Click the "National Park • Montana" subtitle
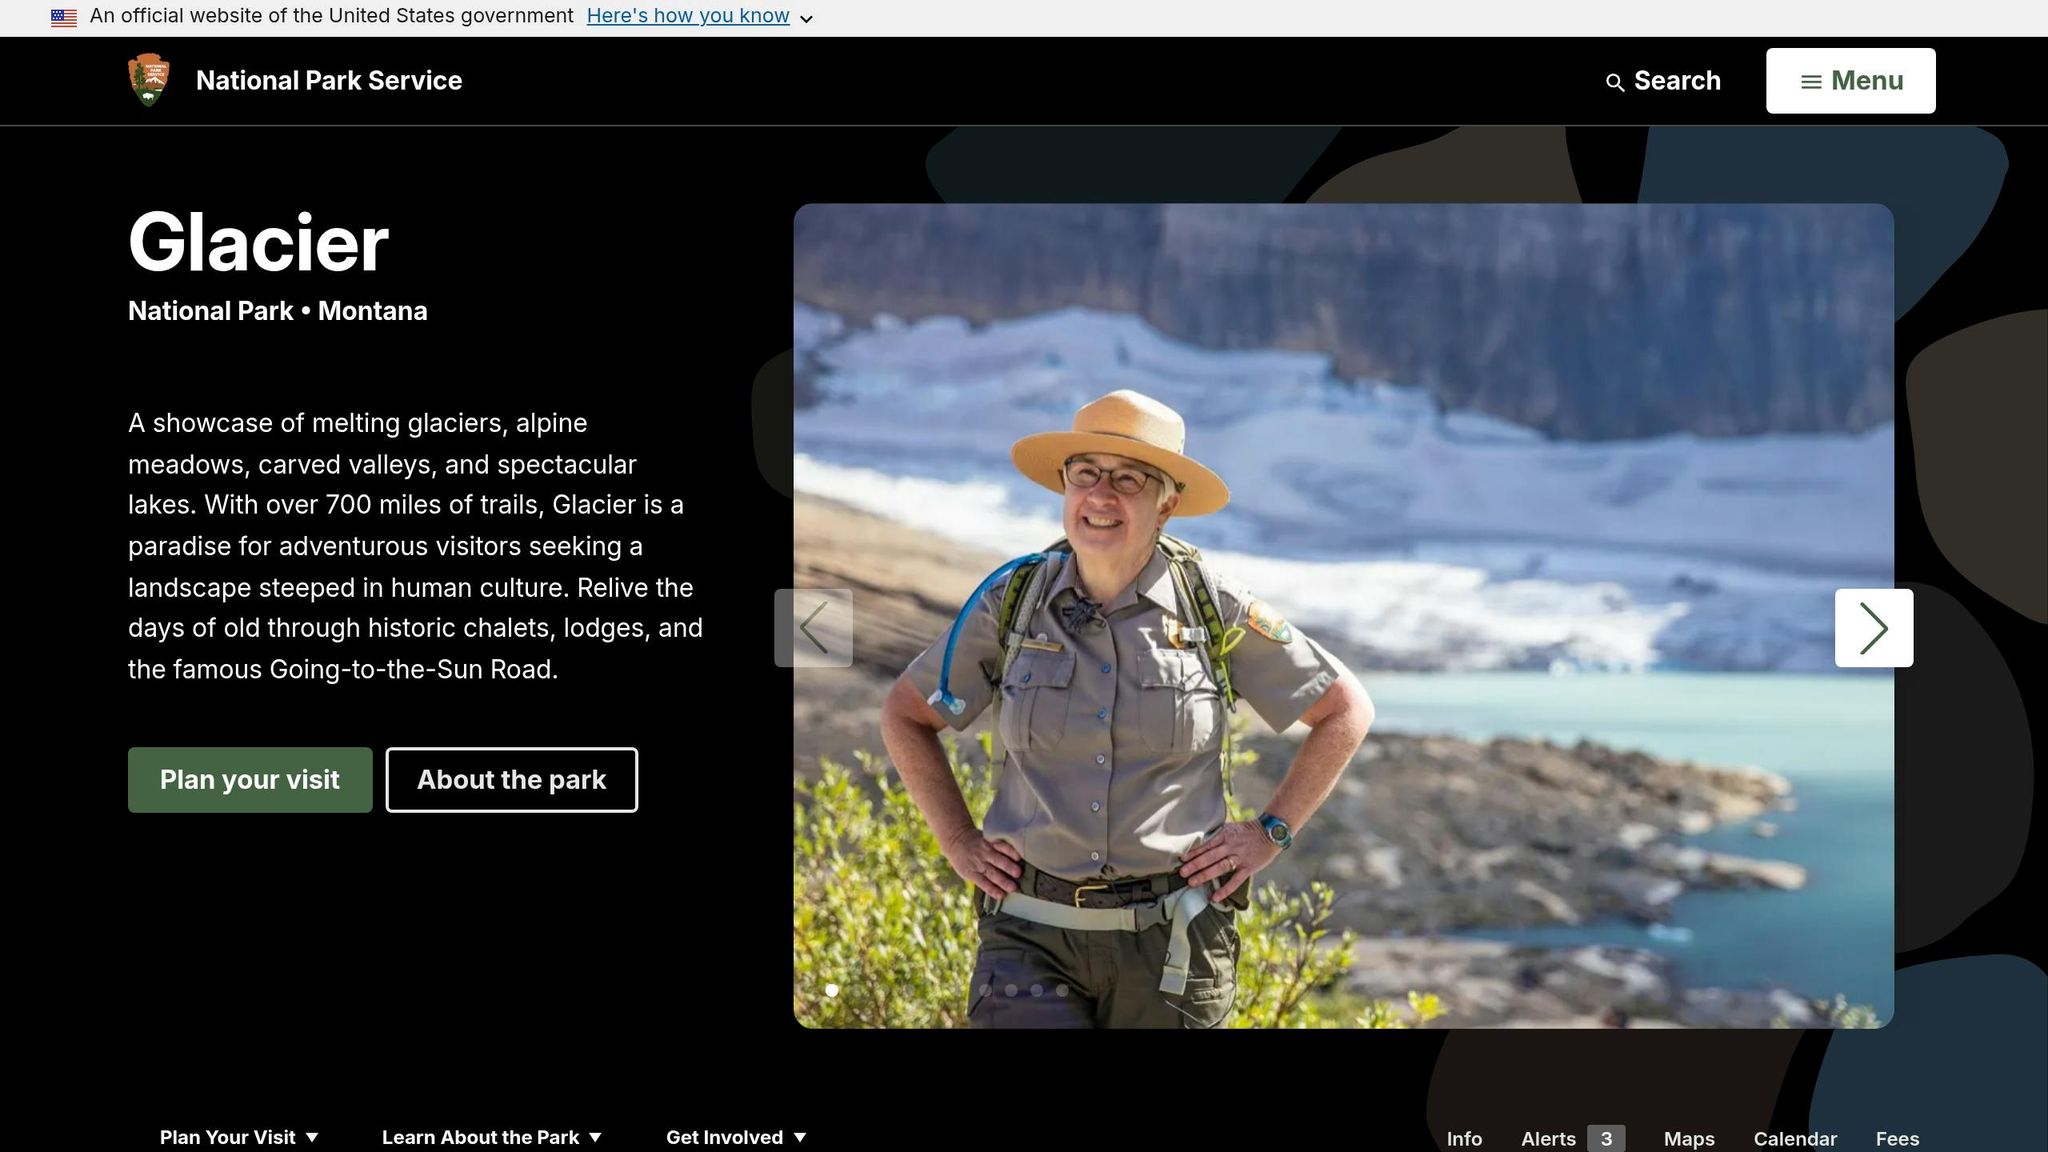Image resolution: width=2048 pixels, height=1152 pixels. pos(278,311)
